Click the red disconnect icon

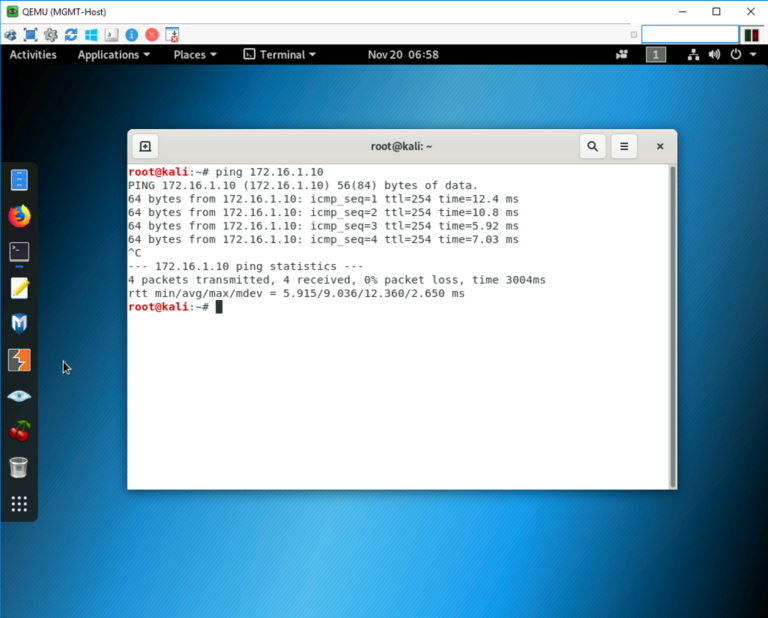[152, 35]
